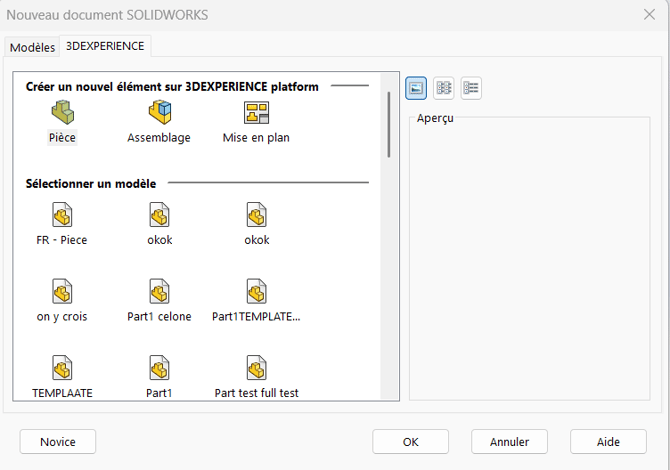The image size is (670, 470).
Task: Confirm with the OK button
Action: (x=411, y=441)
